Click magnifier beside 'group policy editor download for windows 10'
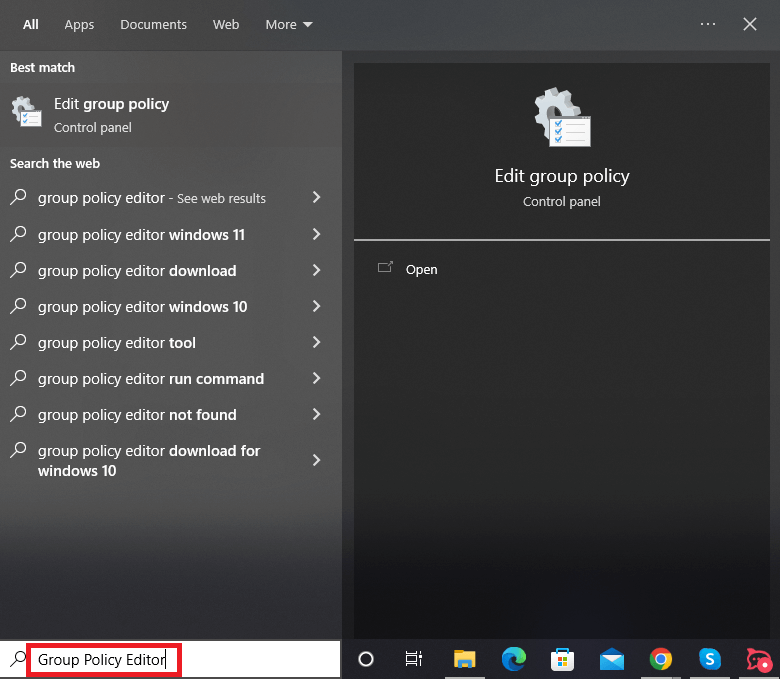The width and height of the screenshot is (780, 679). tap(18, 450)
